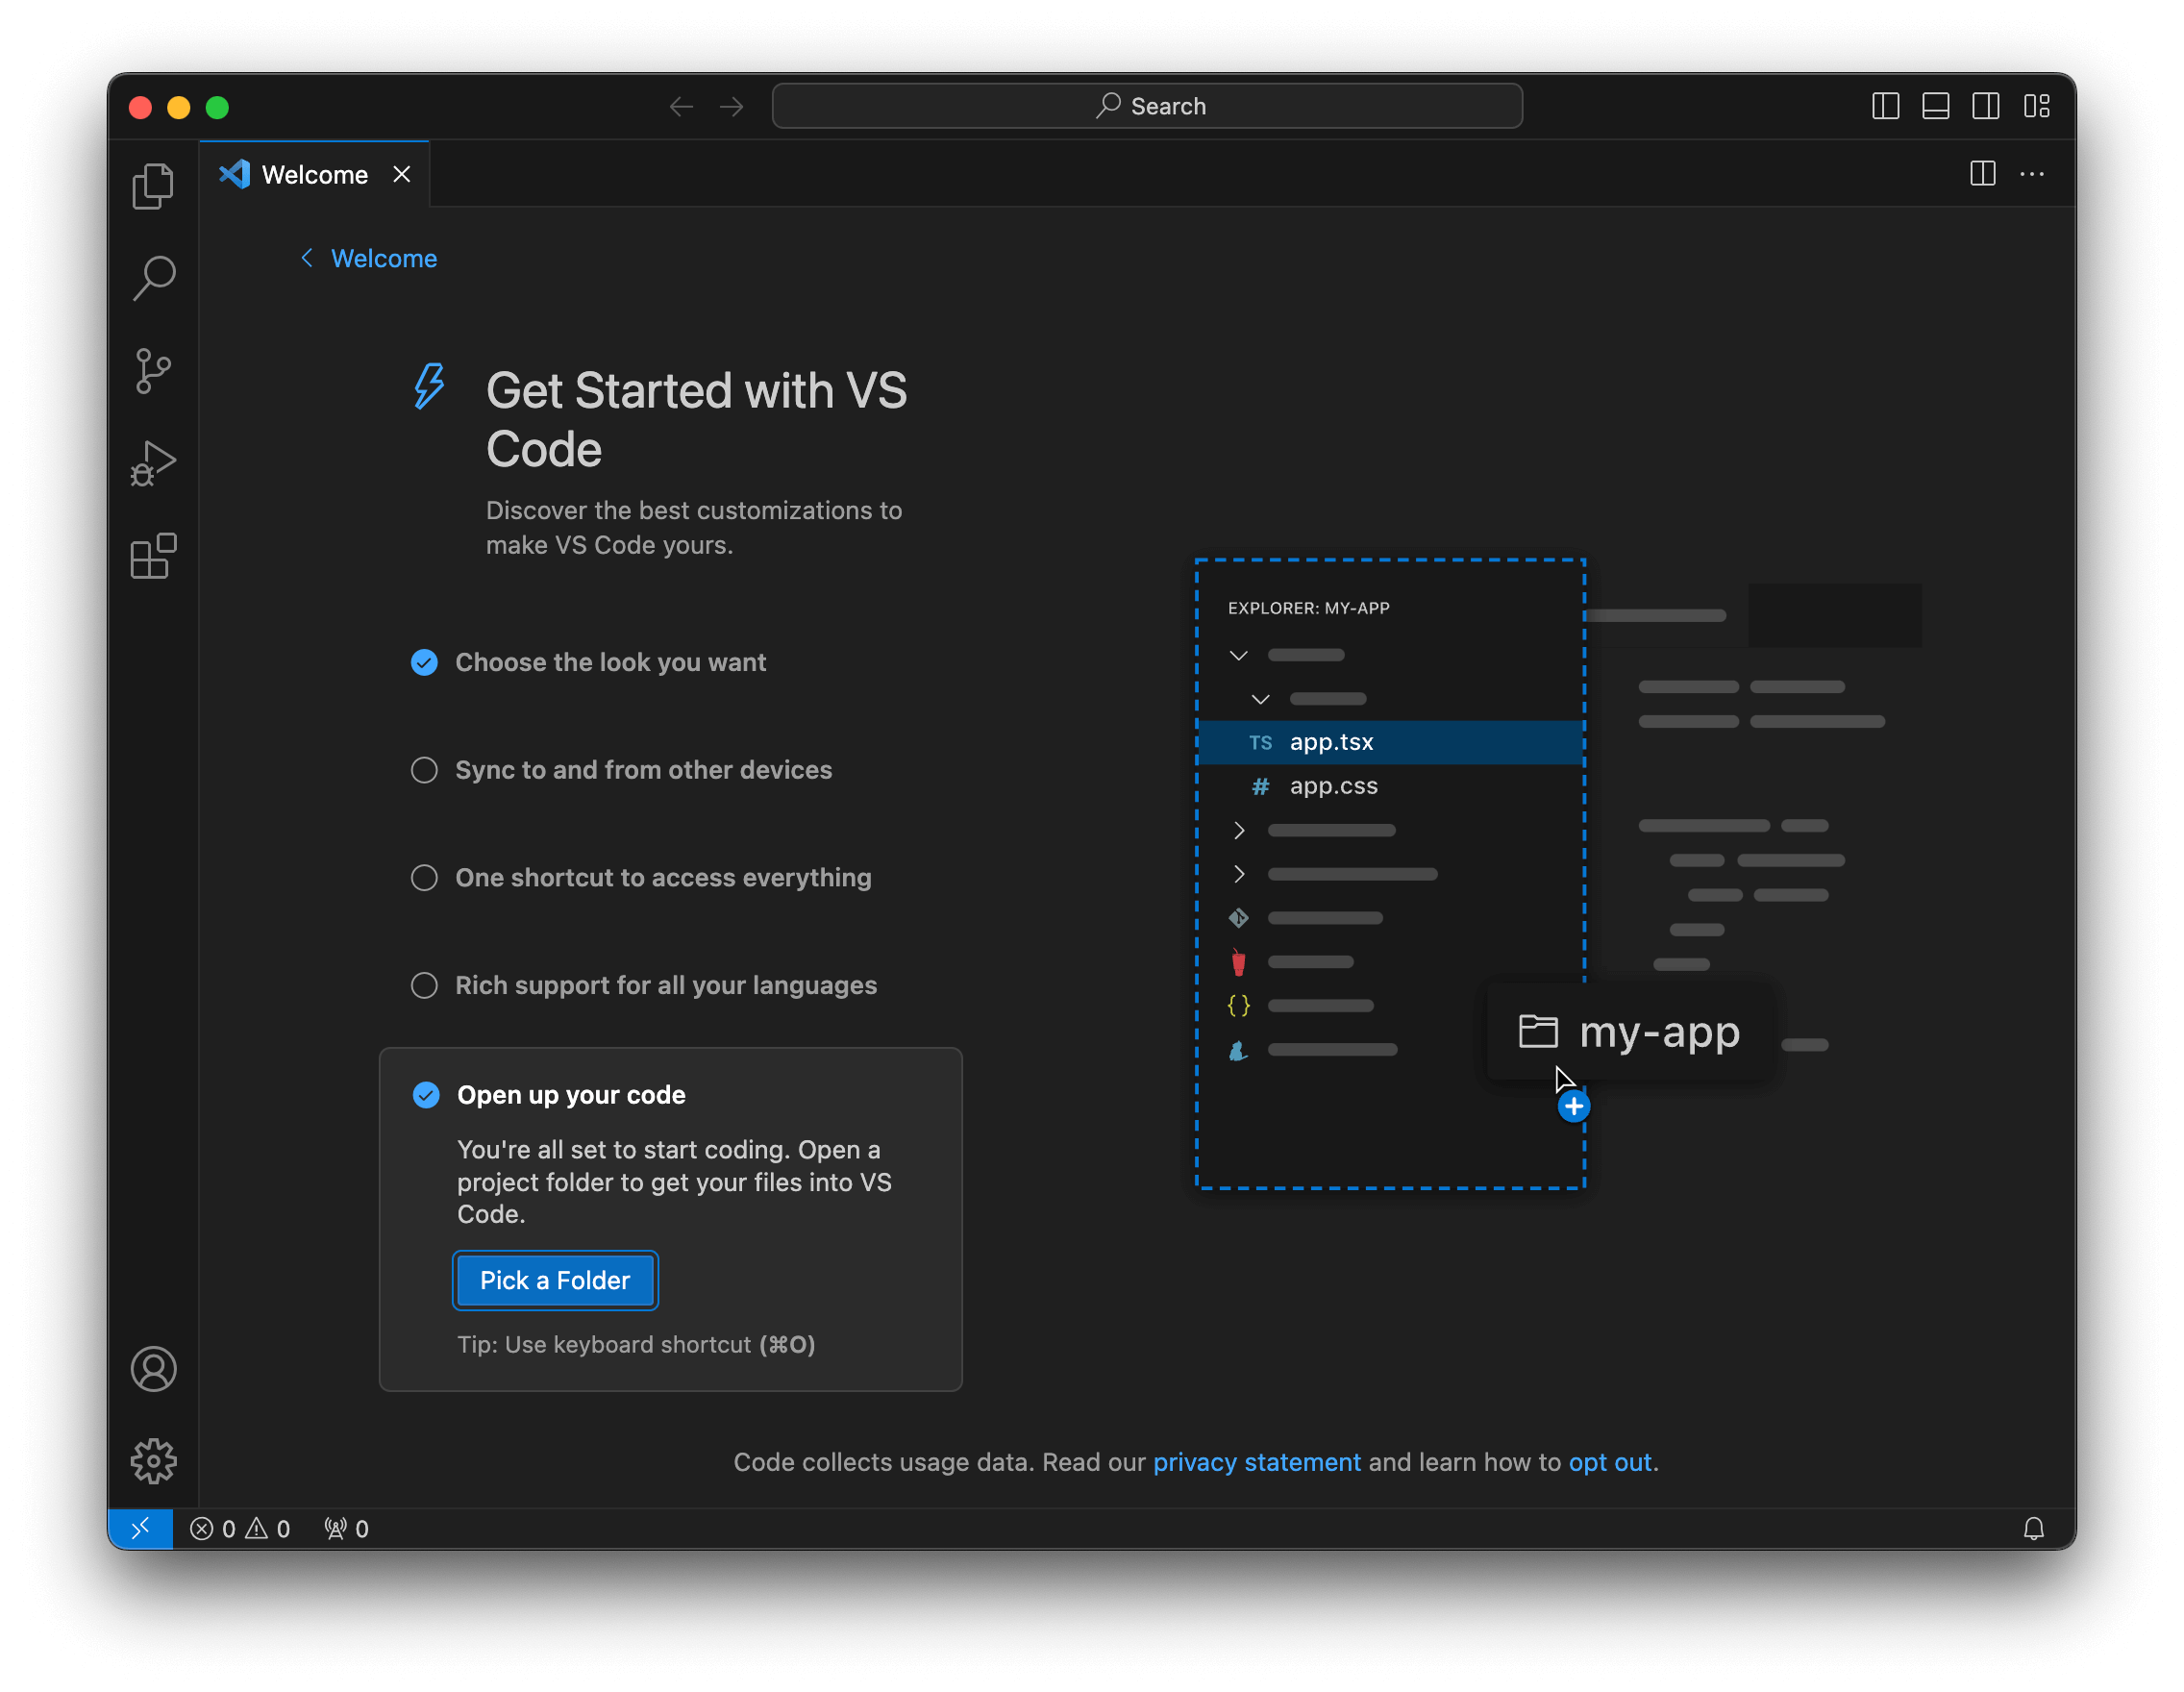Open the Source Control view
Image resolution: width=2184 pixels, height=1692 pixels.
coord(153,369)
